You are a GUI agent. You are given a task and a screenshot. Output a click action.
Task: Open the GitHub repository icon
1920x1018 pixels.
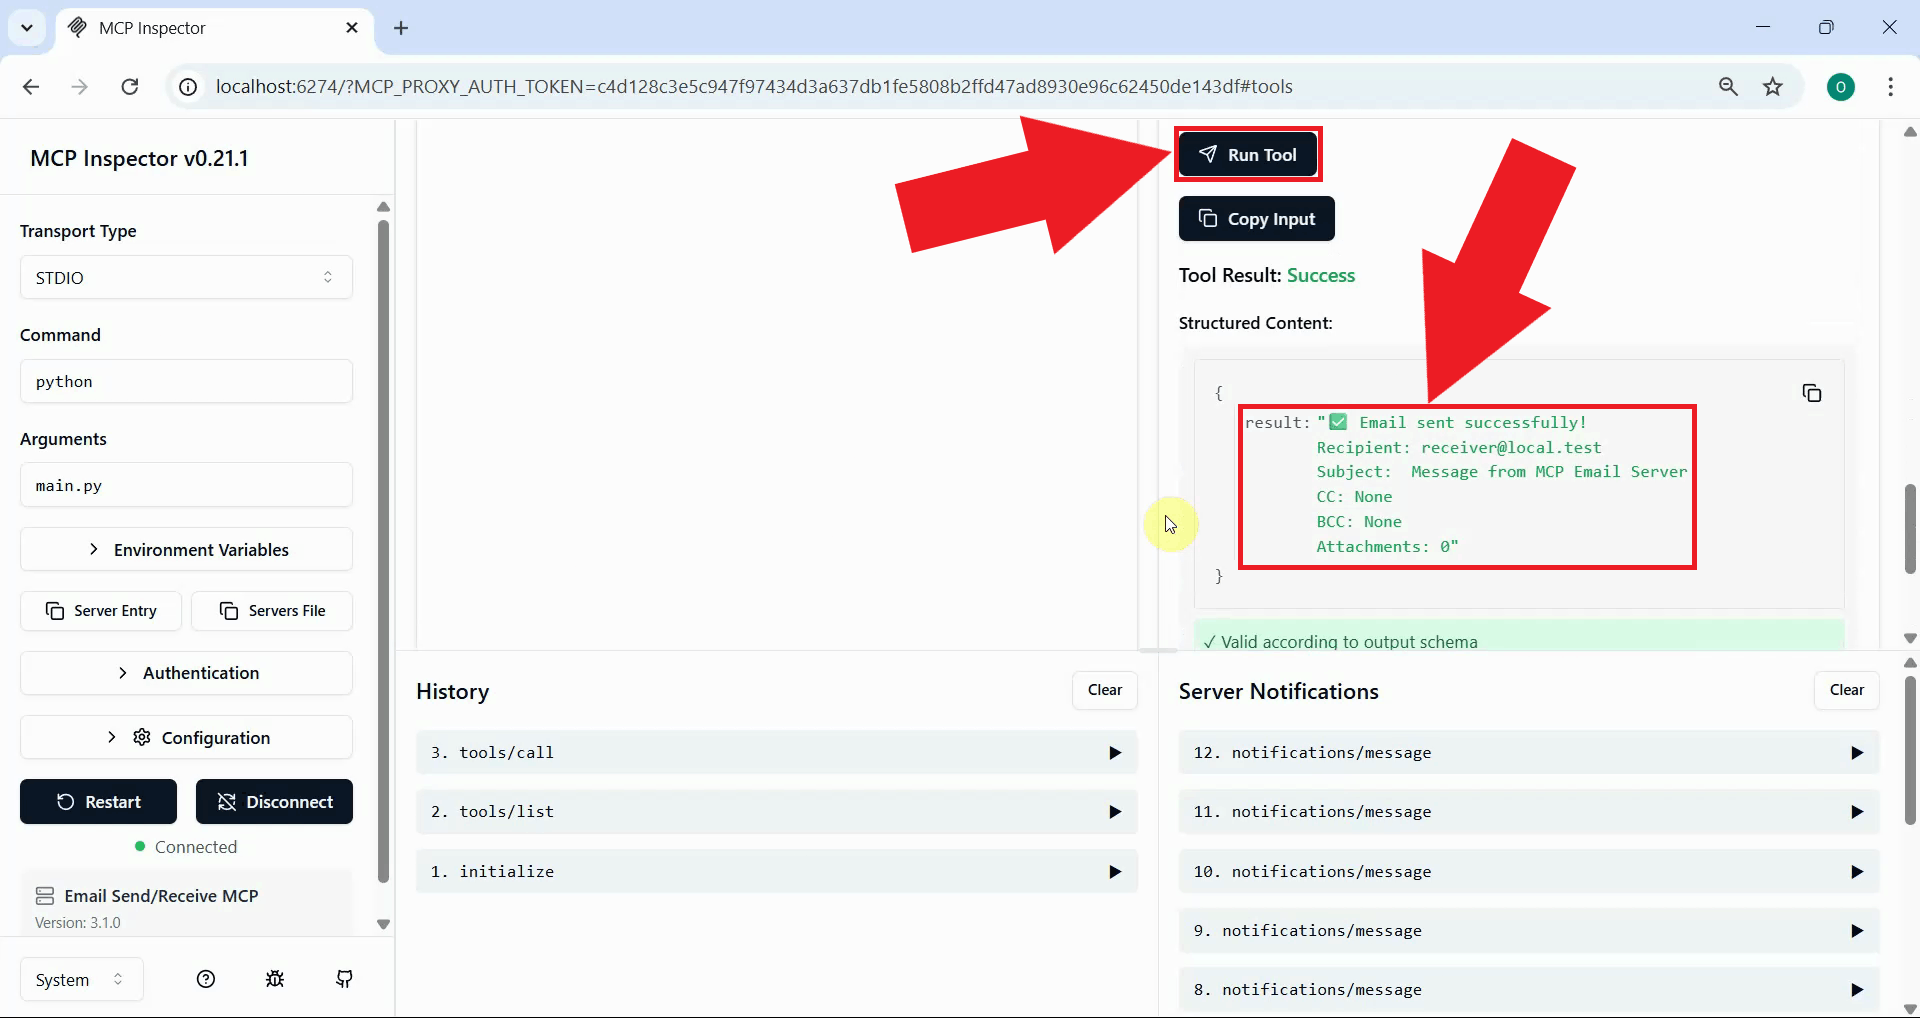tap(344, 979)
